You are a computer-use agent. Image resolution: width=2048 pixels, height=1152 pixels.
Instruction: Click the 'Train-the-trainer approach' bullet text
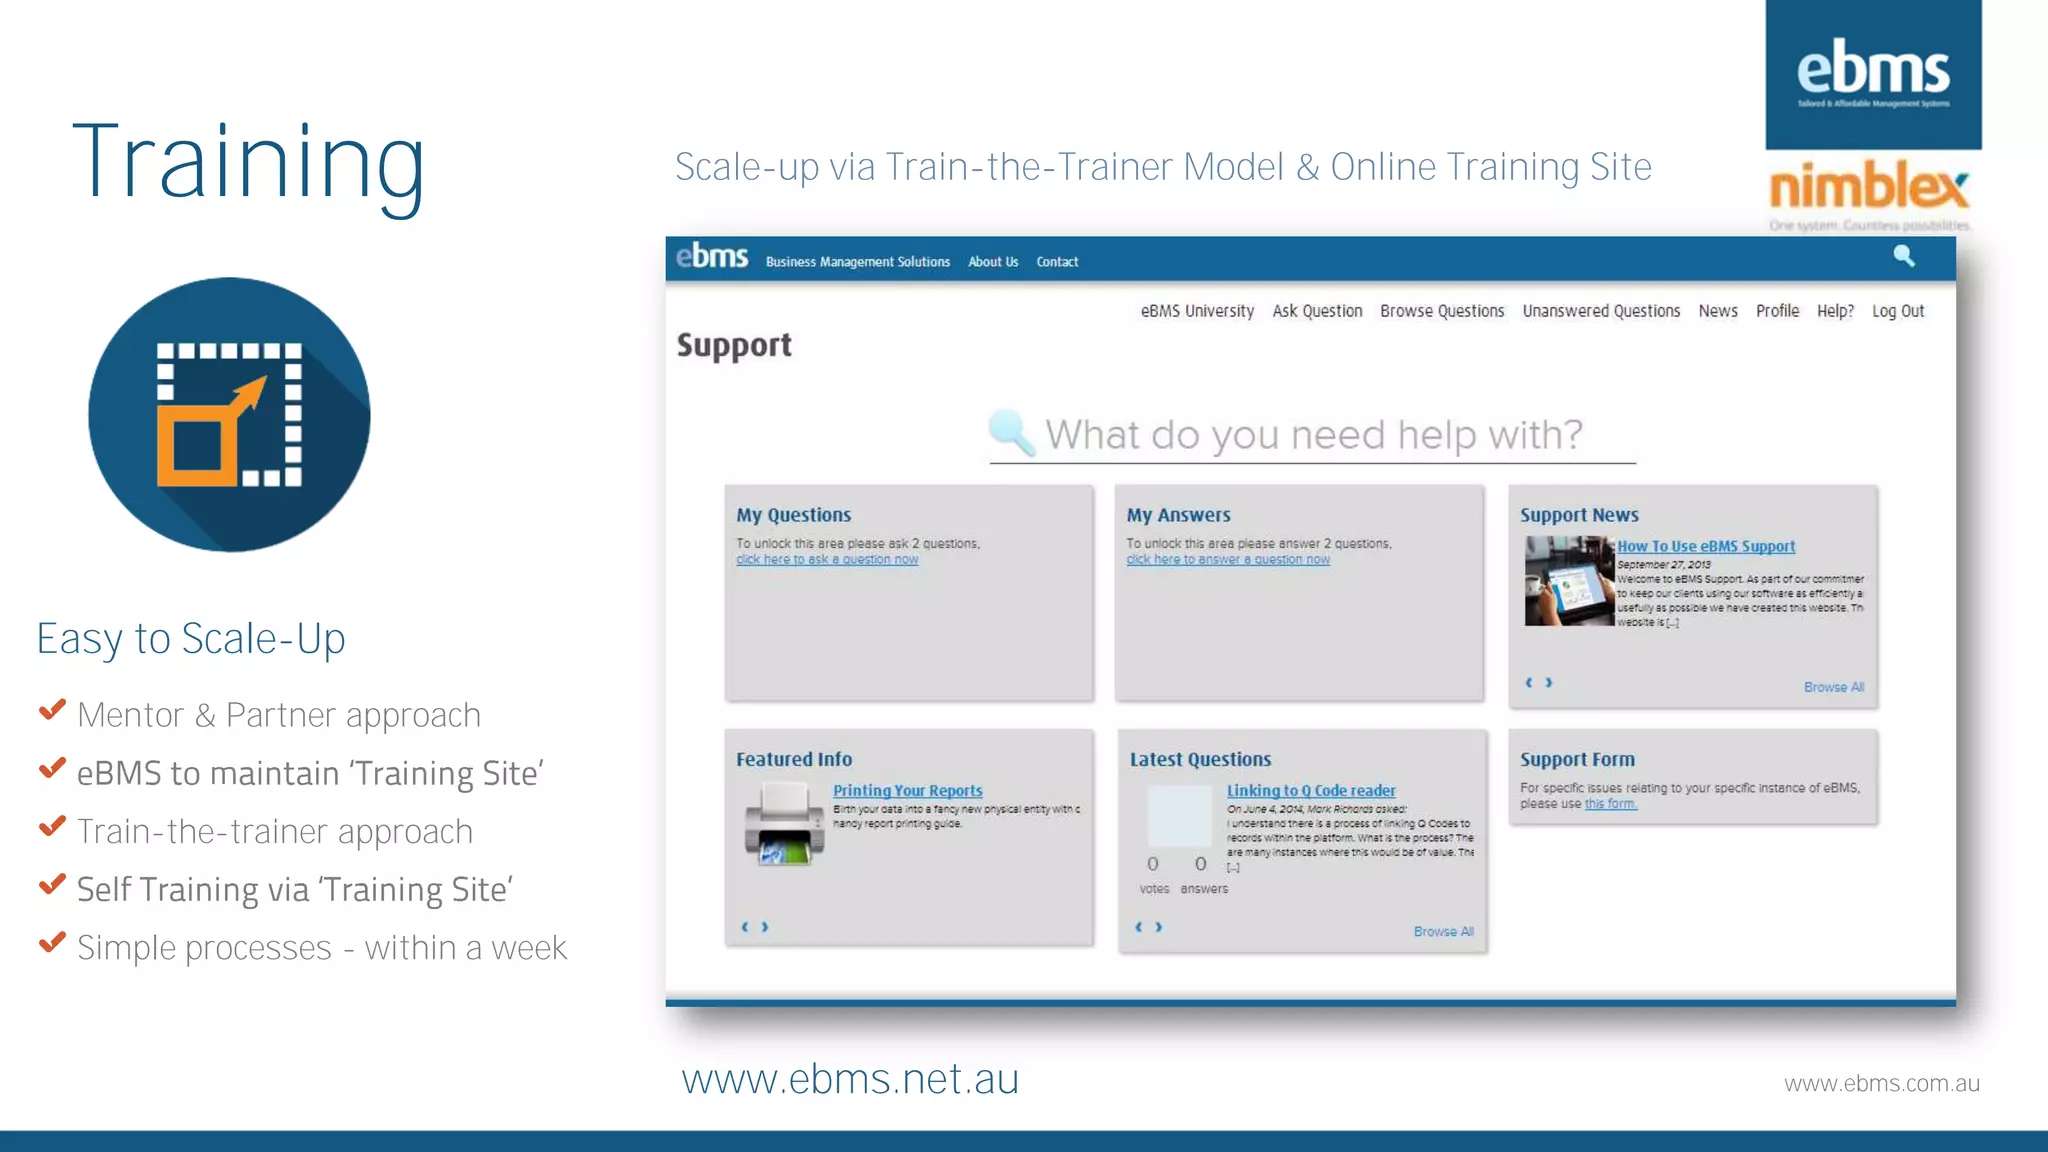275,831
